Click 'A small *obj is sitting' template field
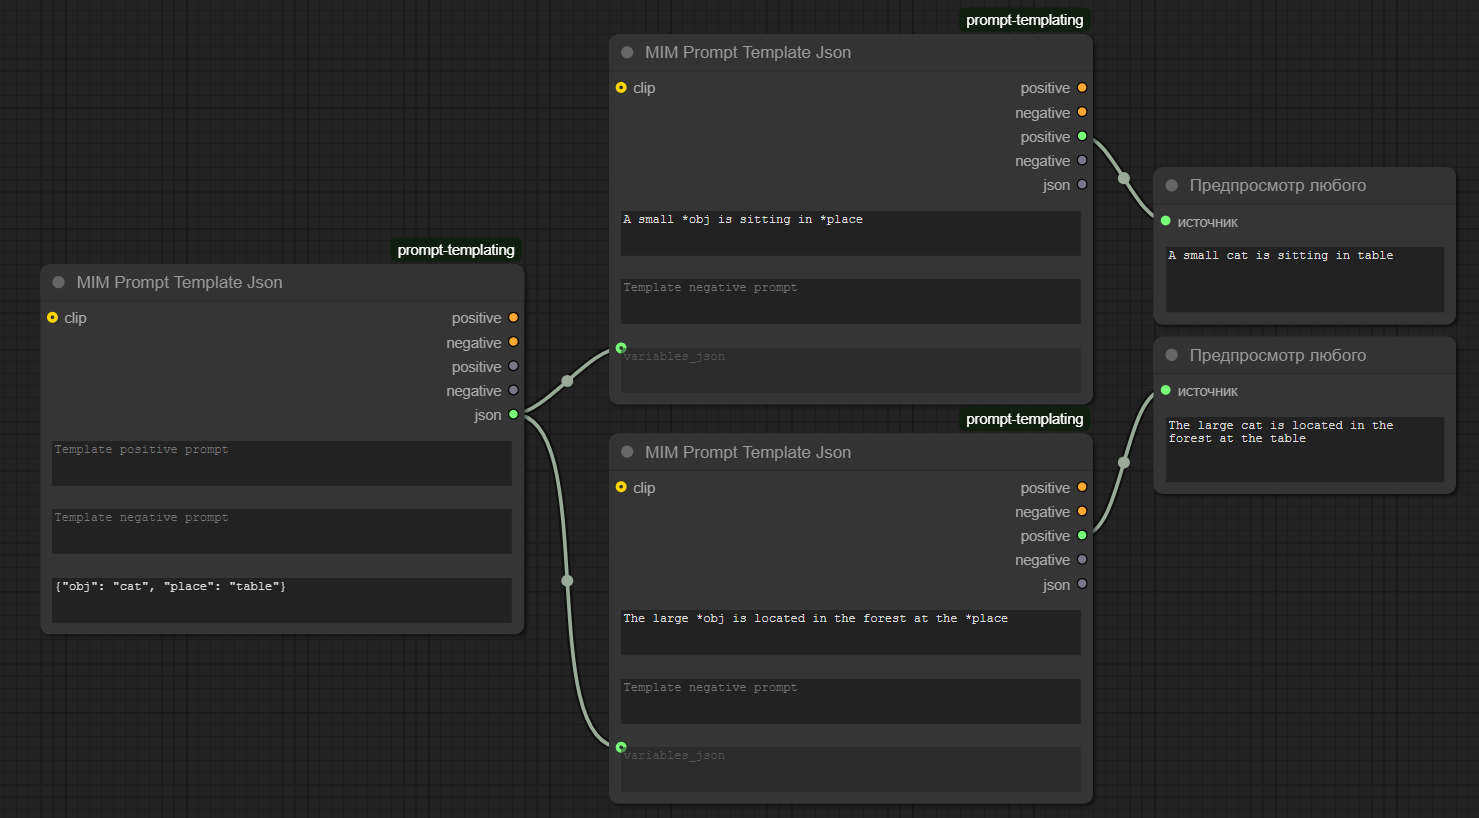1479x818 pixels. 851,233
